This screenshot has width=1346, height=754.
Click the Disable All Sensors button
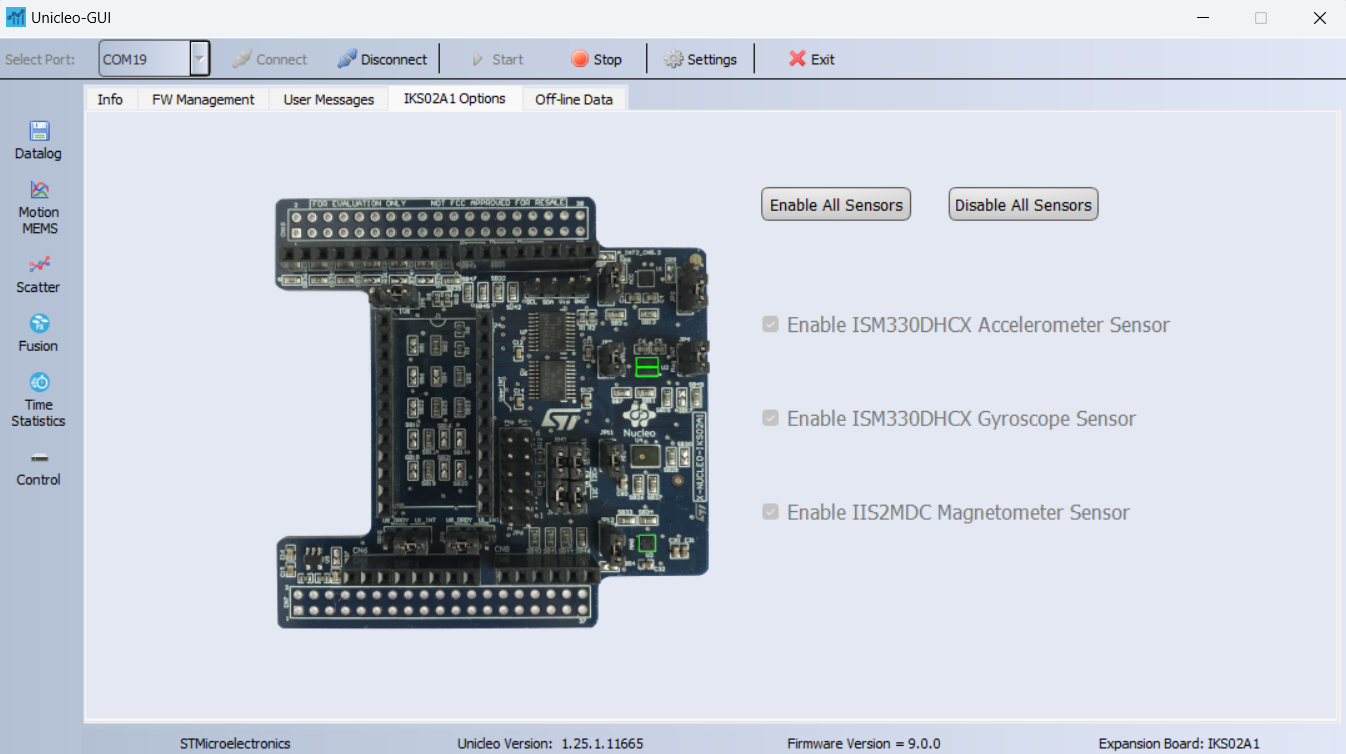coord(1022,204)
